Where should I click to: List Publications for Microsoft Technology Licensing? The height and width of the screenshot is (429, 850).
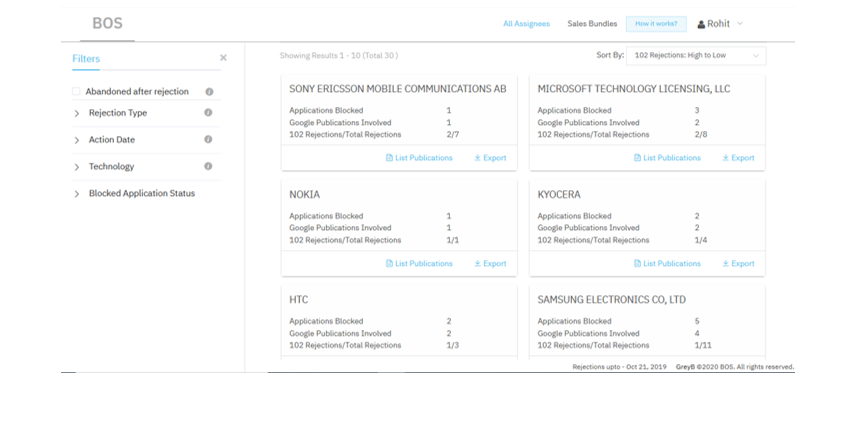(x=667, y=158)
